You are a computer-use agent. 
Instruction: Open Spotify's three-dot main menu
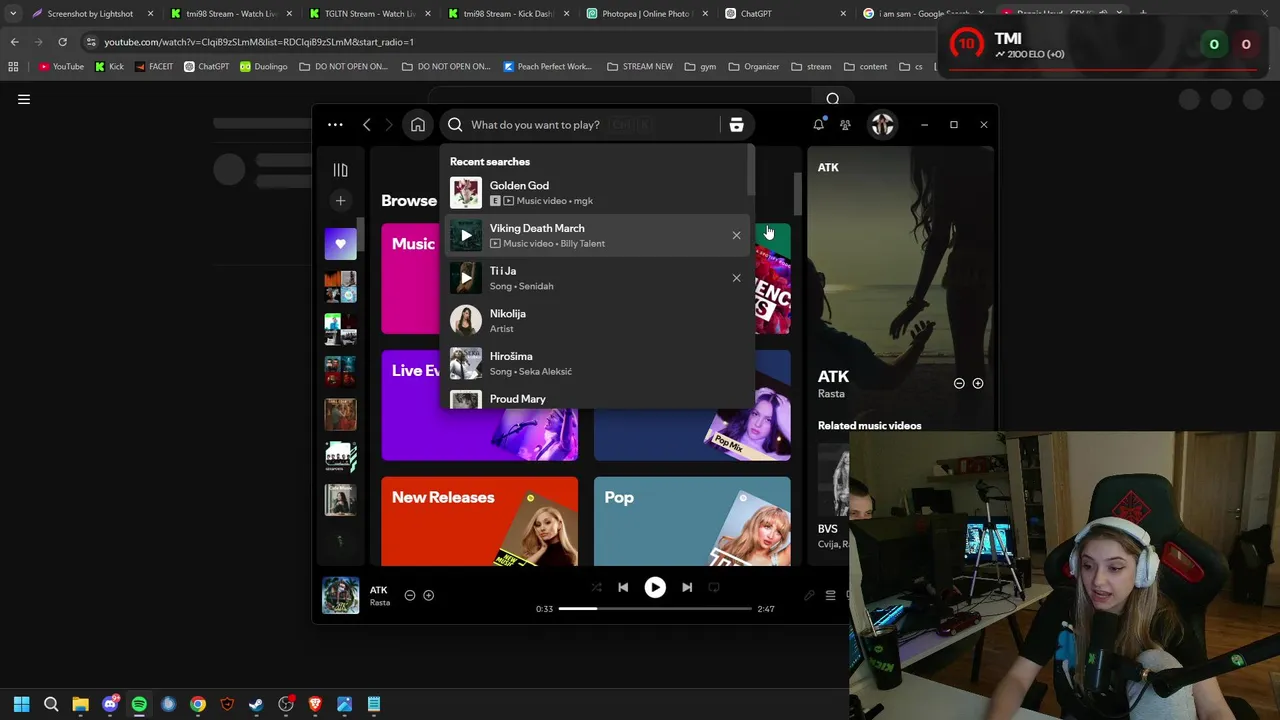[335, 125]
